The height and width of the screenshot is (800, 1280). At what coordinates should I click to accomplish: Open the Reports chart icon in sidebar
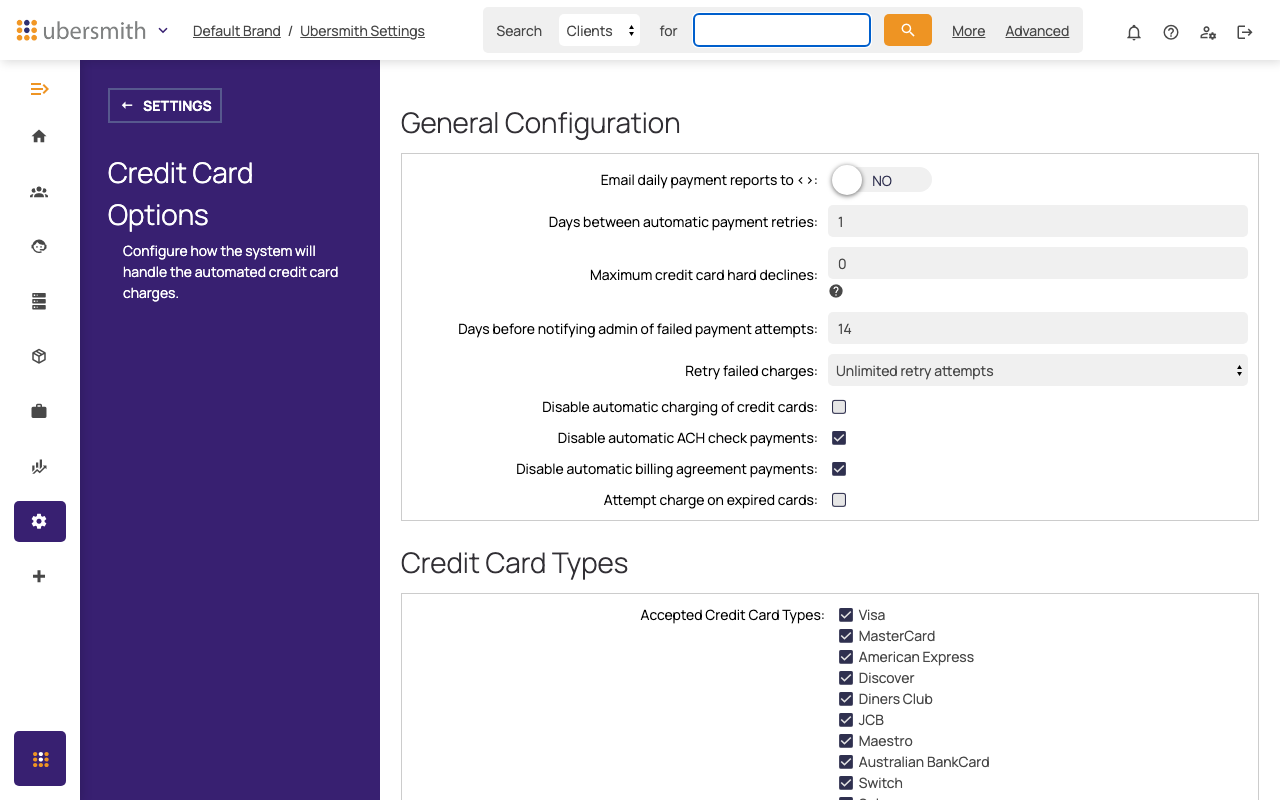(39, 466)
